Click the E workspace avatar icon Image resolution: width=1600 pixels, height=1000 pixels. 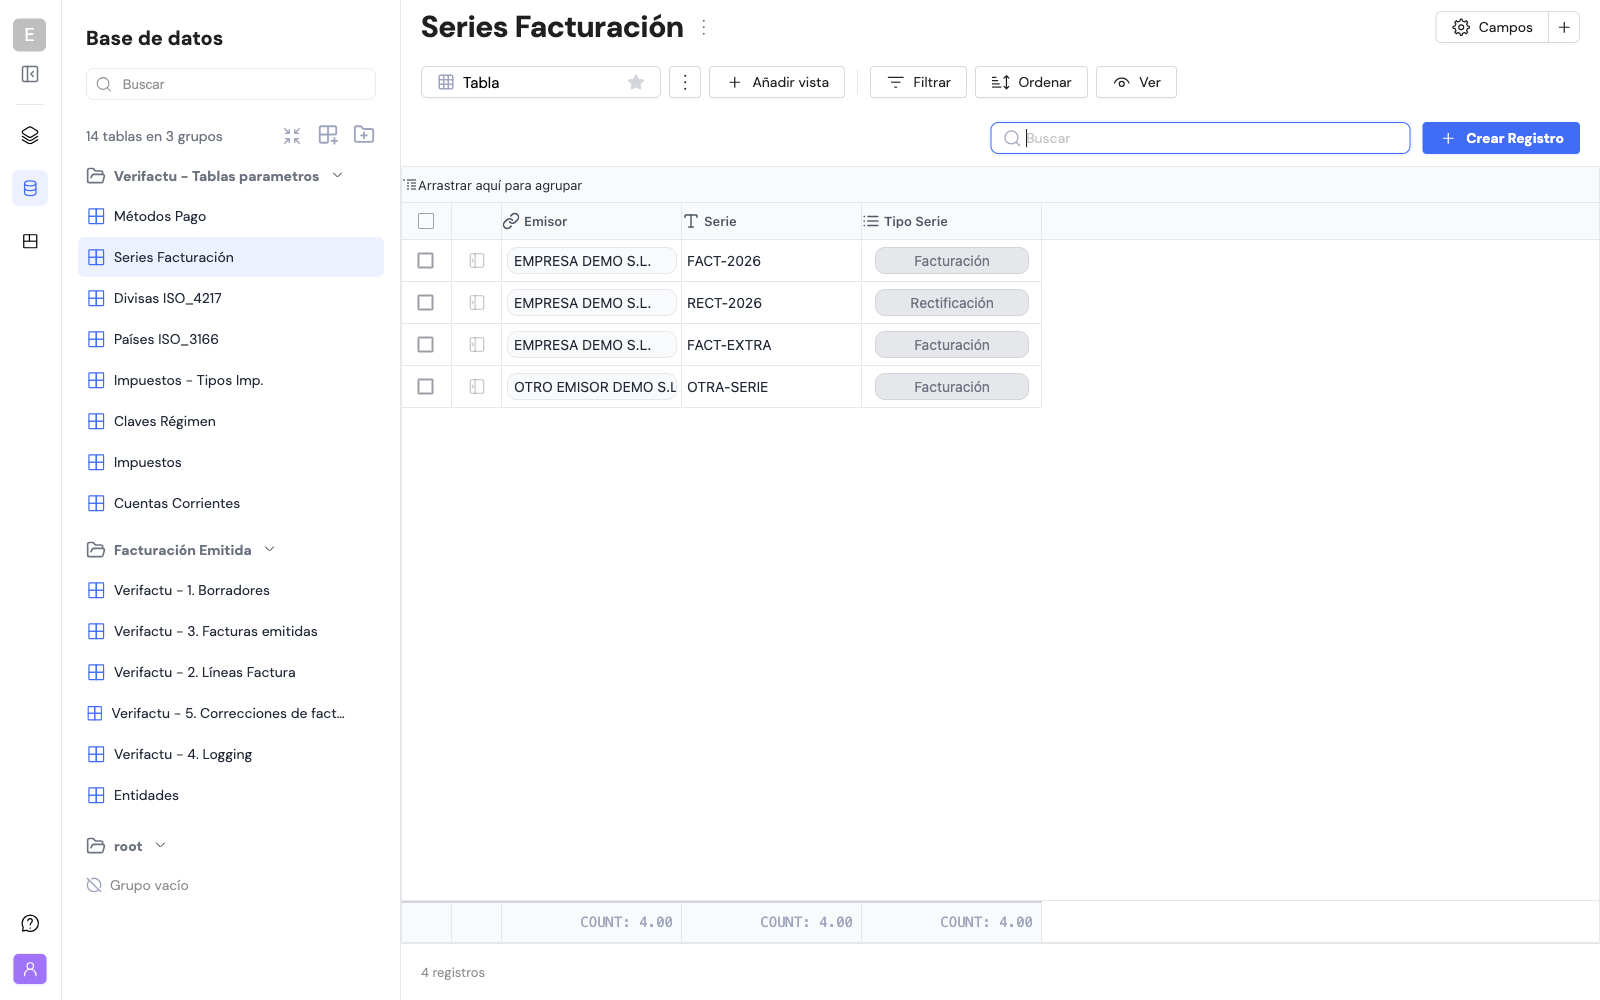[29, 35]
